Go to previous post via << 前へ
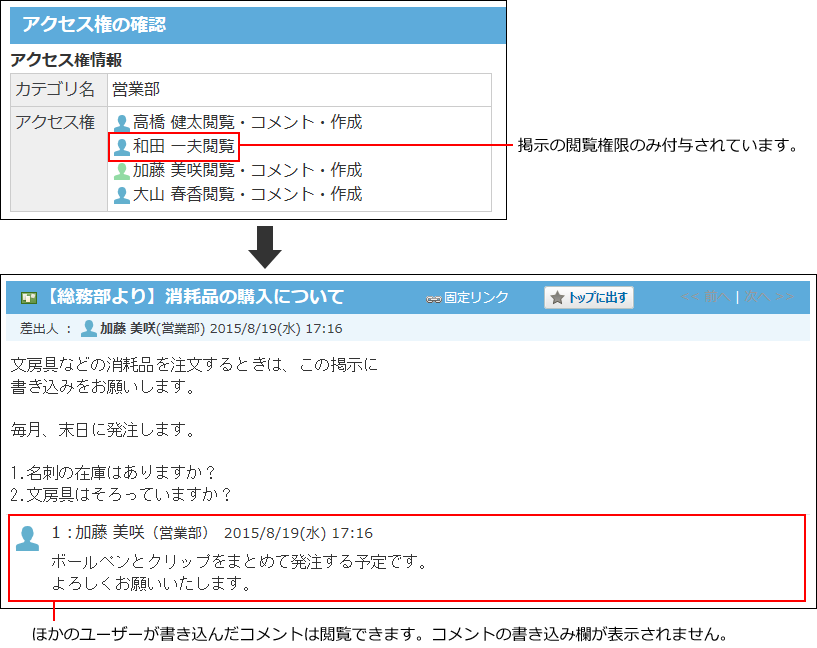This screenshot has height=648, width=817. [705, 297]
